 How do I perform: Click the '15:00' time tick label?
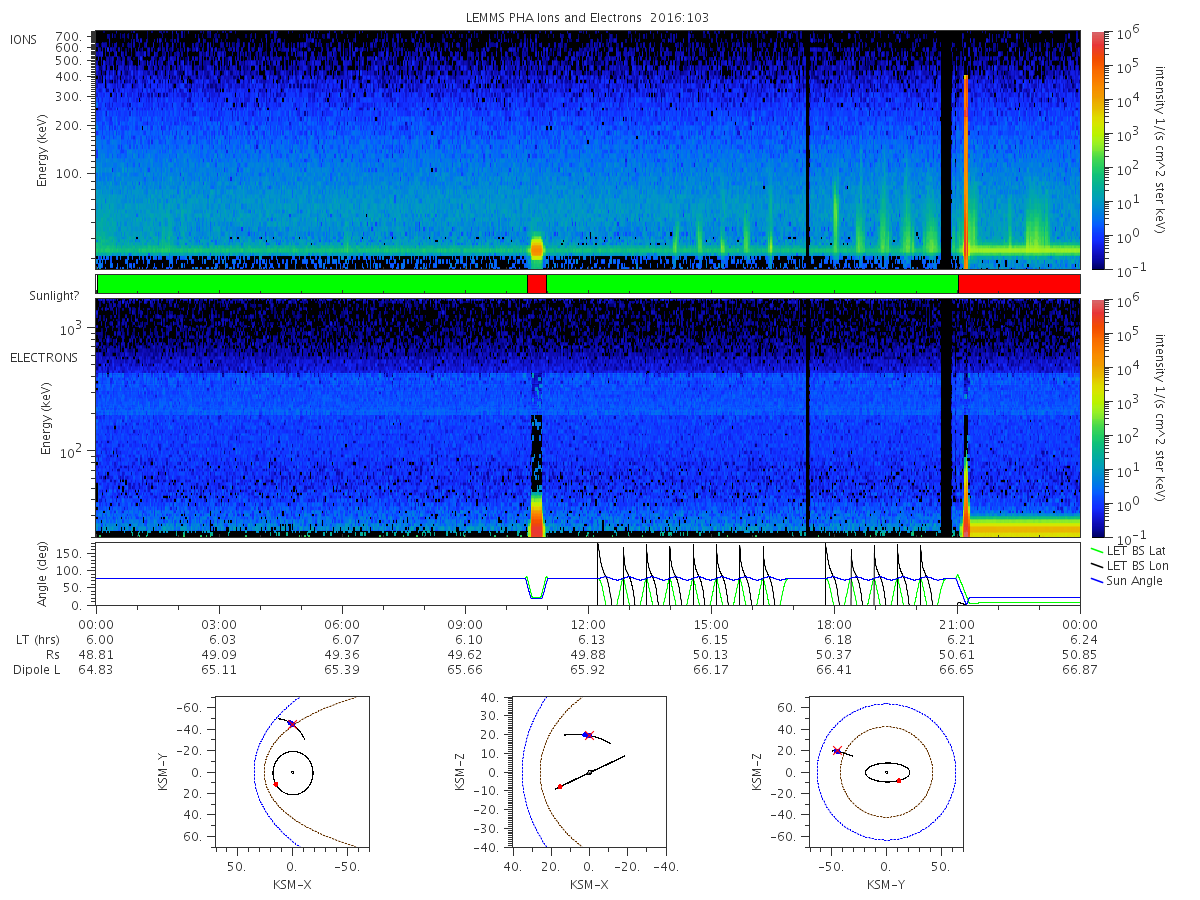point(711,624)
